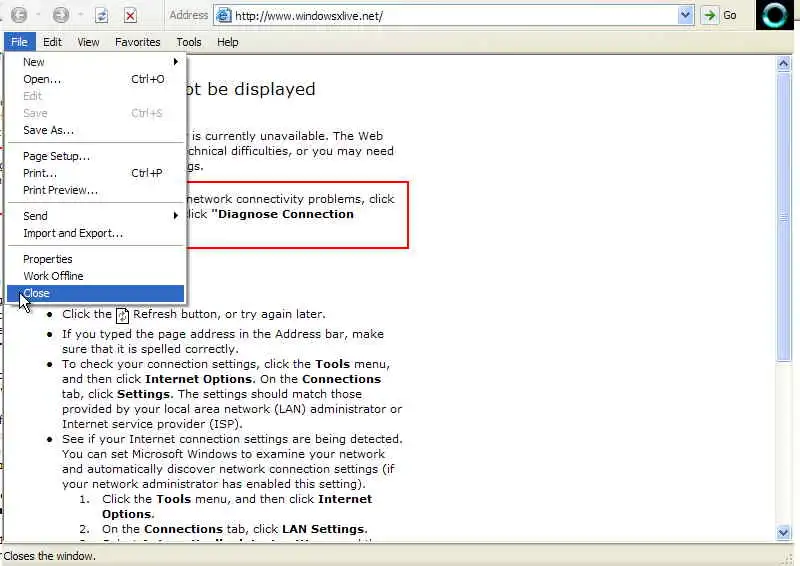Screen dimensions: 800x566
Task: Open the Help menu
Action: pos(228,42)
